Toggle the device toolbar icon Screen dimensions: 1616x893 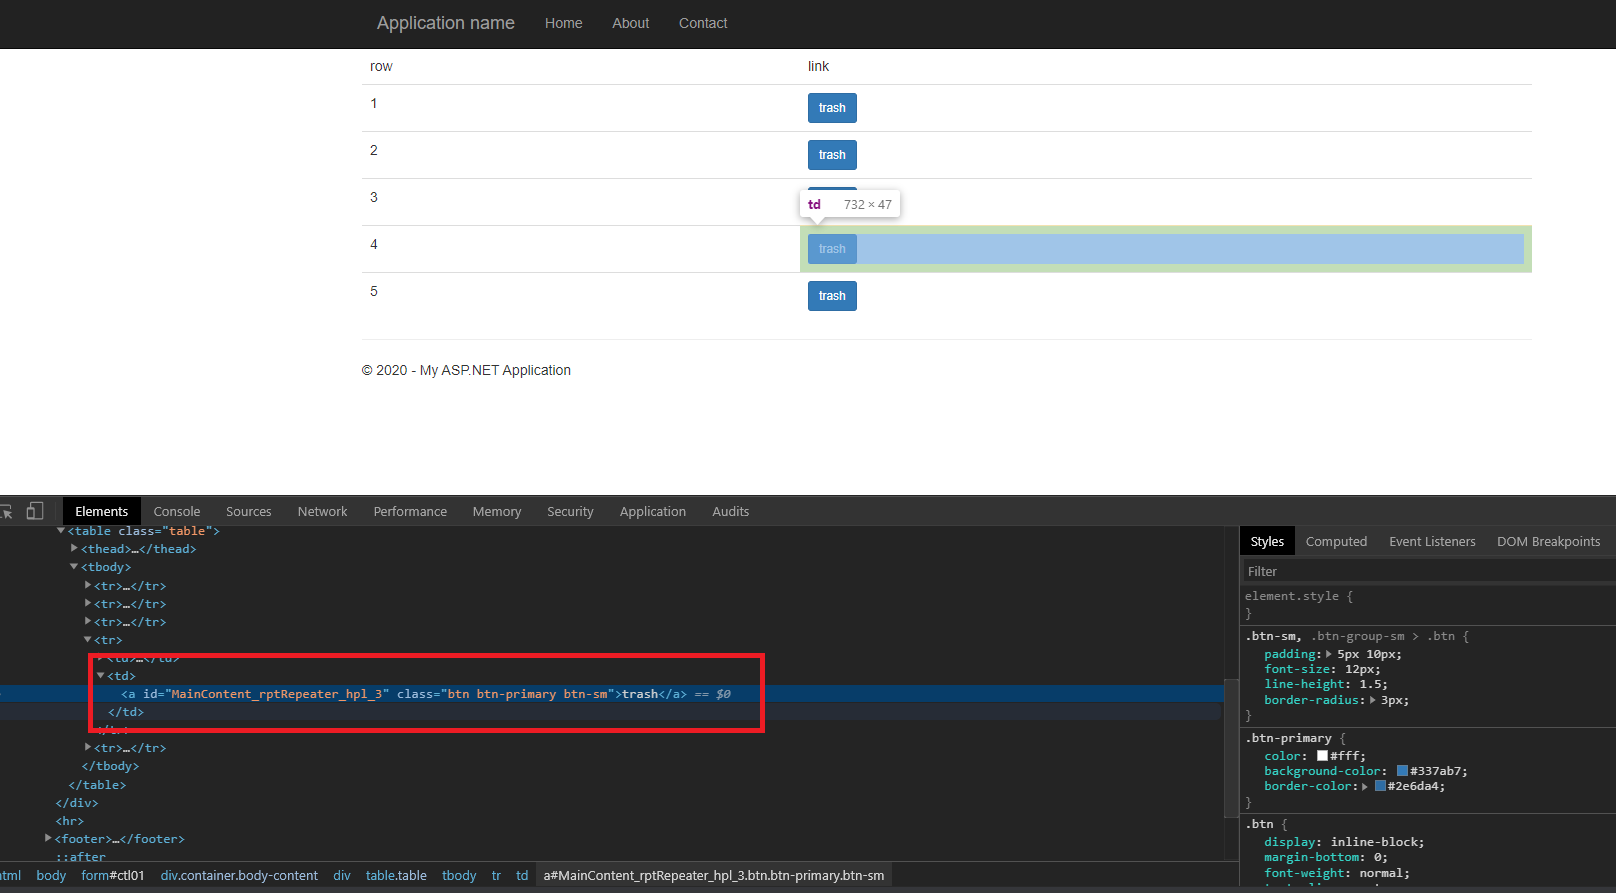(35, 511)
